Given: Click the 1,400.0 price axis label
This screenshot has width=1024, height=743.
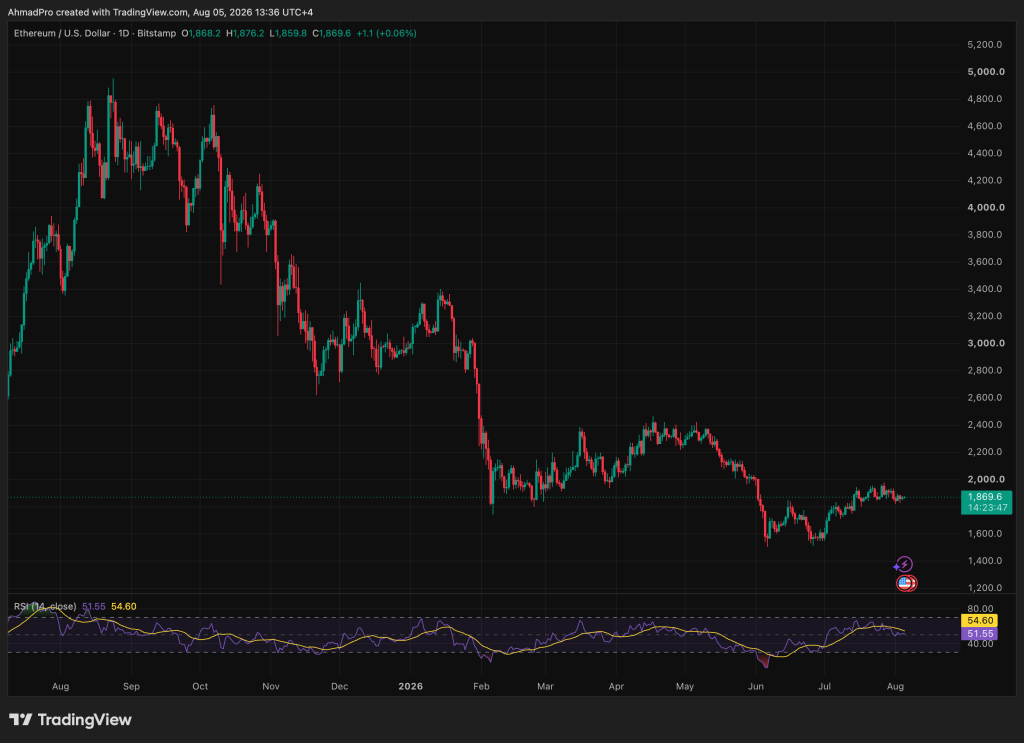Looking at the screenshot, I should pos(985,561).
